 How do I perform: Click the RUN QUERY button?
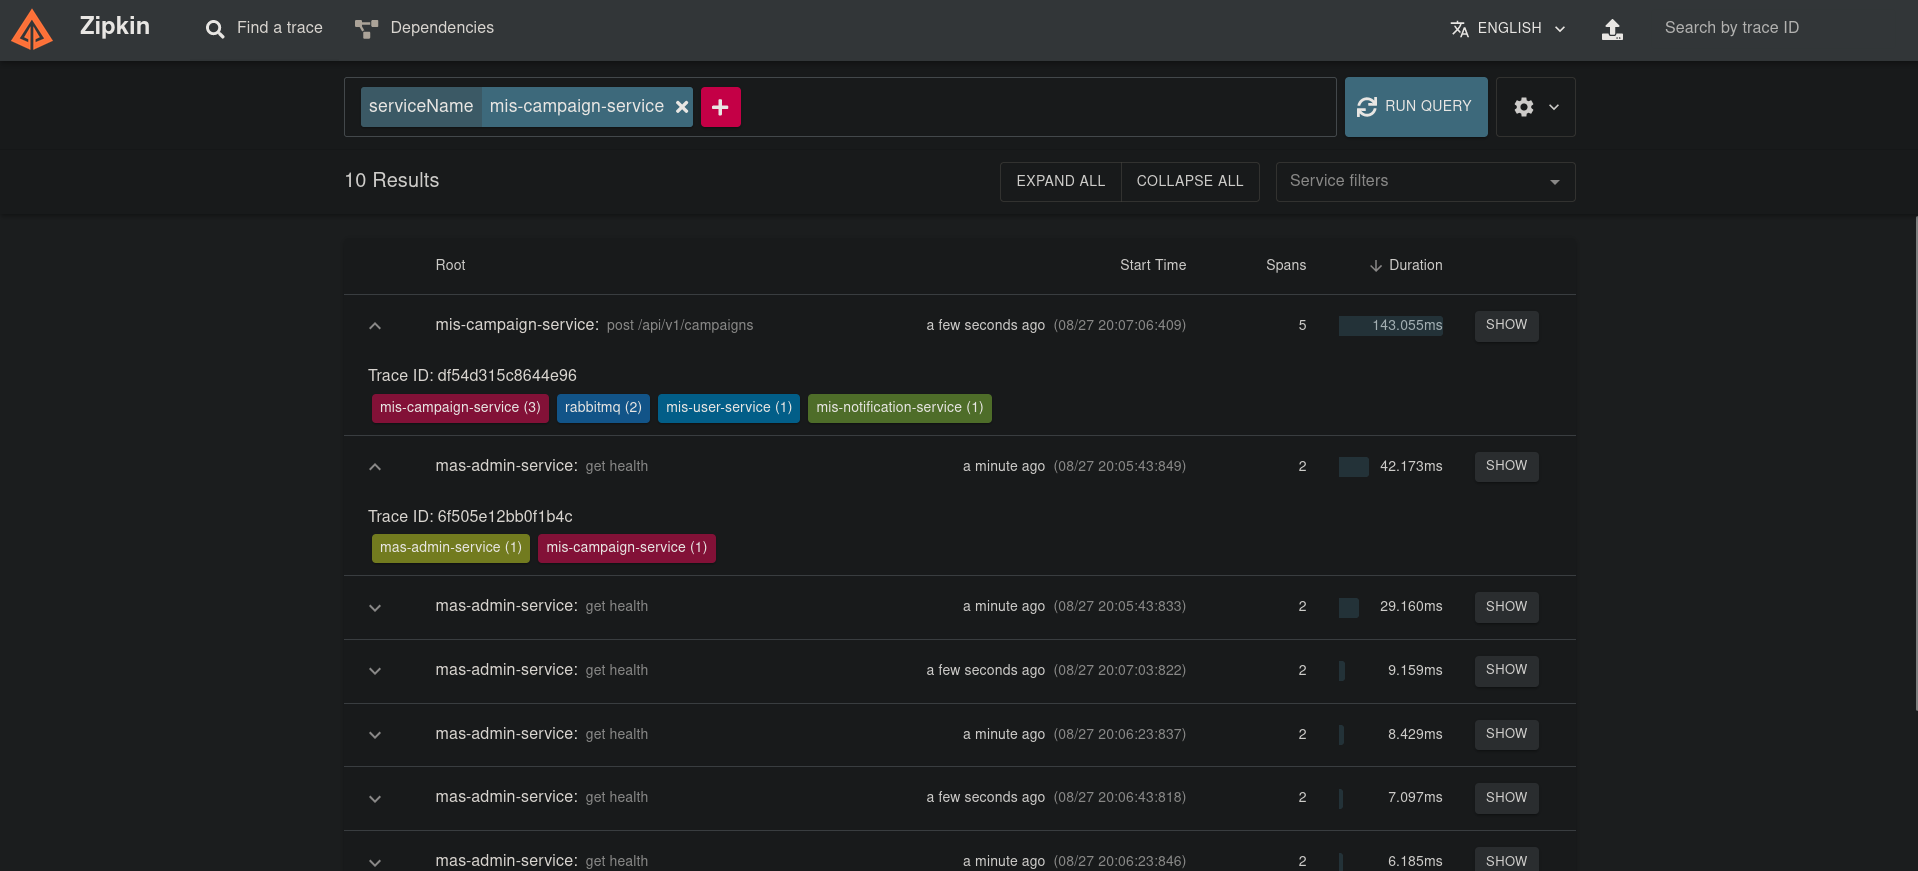click(x=1416, y=106)
